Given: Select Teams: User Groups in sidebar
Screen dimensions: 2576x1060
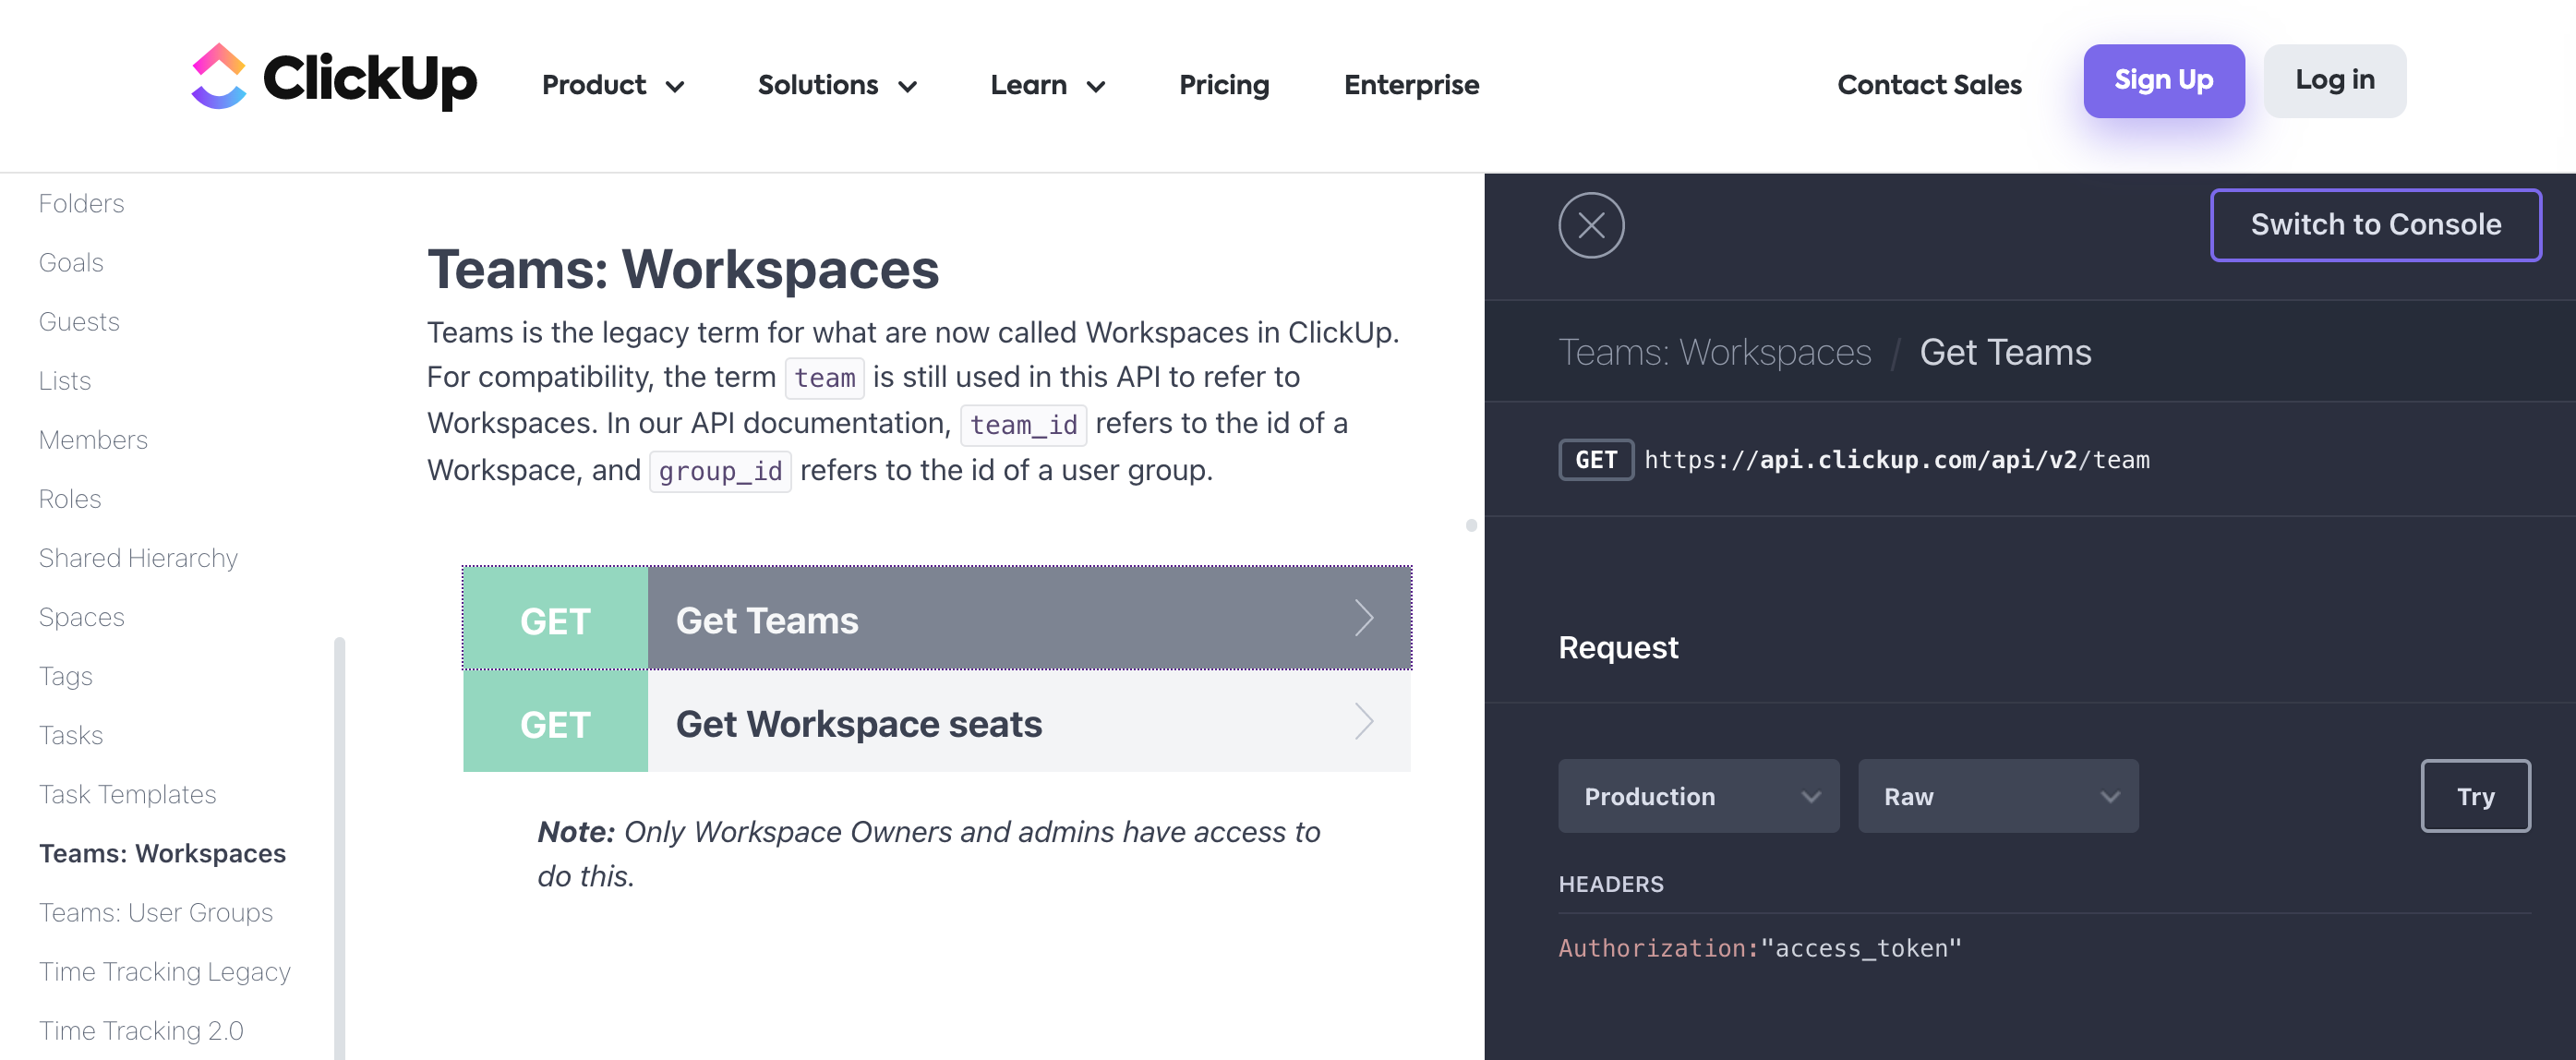Looking at the screenshot, I should (x=155, y=912).
